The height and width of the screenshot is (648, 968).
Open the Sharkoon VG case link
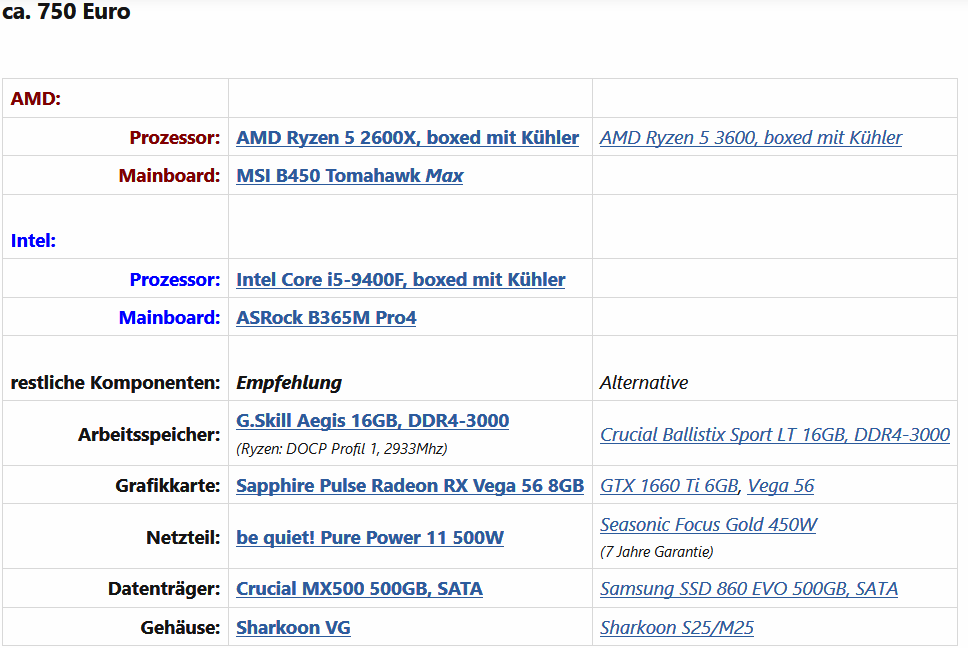coord(293,628)
